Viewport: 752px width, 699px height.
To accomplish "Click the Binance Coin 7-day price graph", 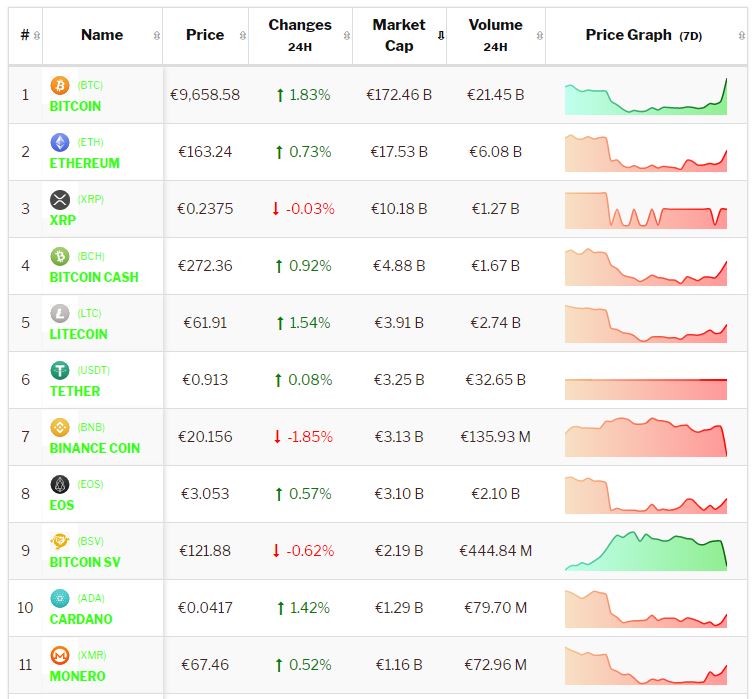I will click(646, 438).
